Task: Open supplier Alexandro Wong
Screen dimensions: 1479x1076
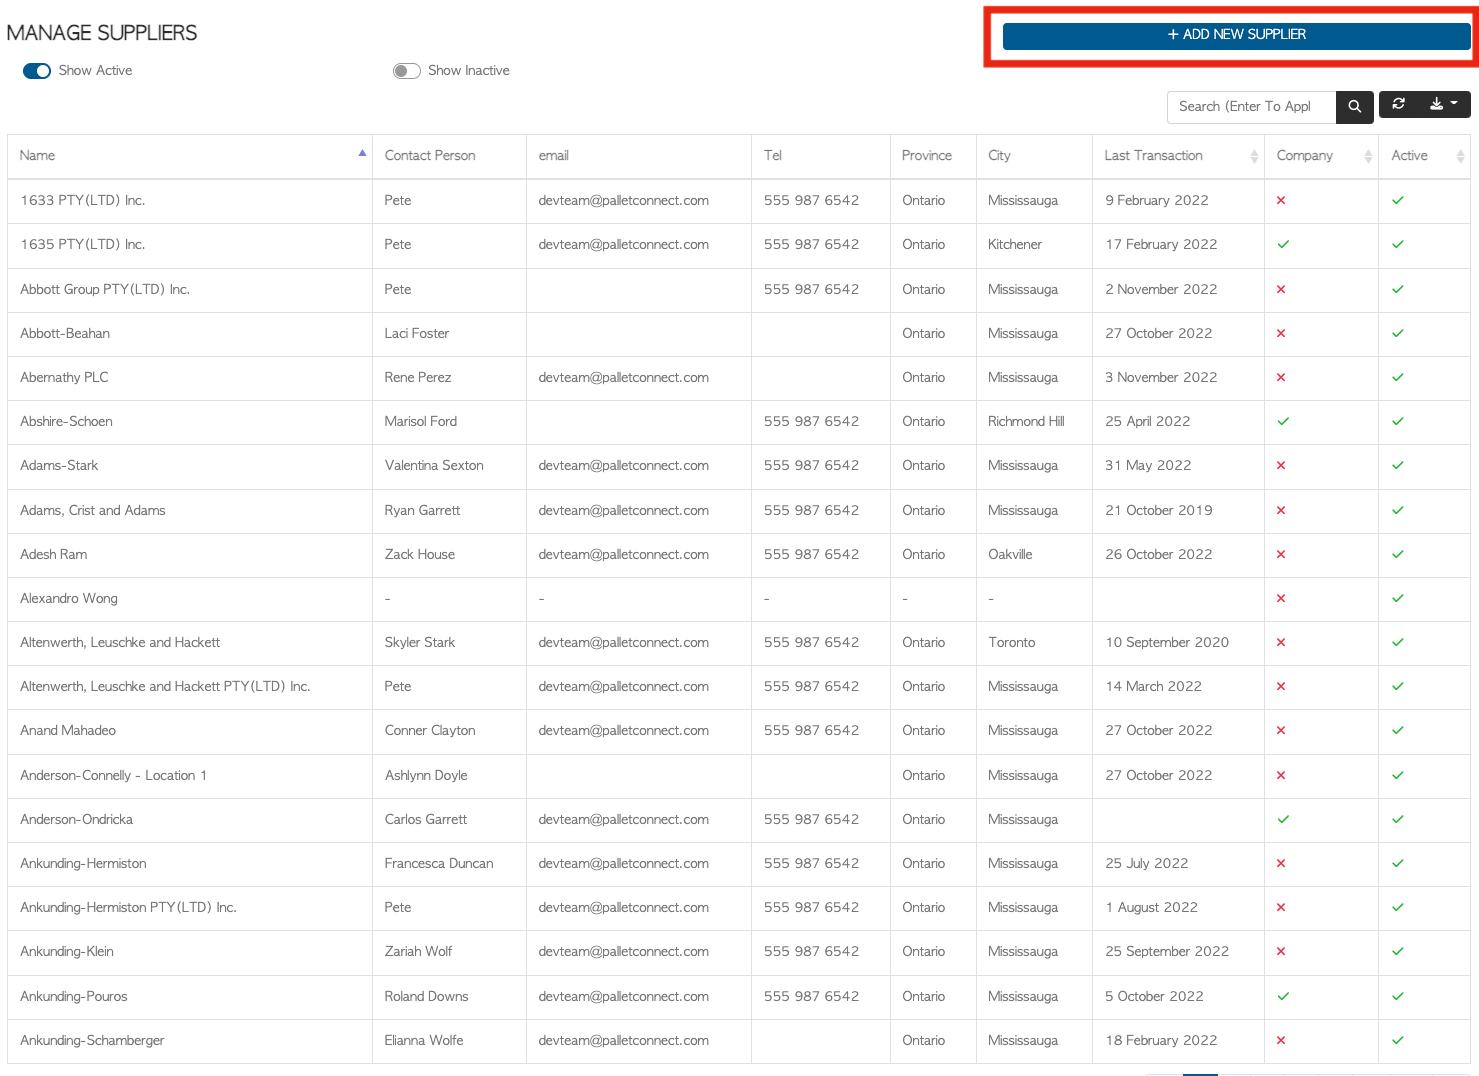Action: click(x=69, y=599)
